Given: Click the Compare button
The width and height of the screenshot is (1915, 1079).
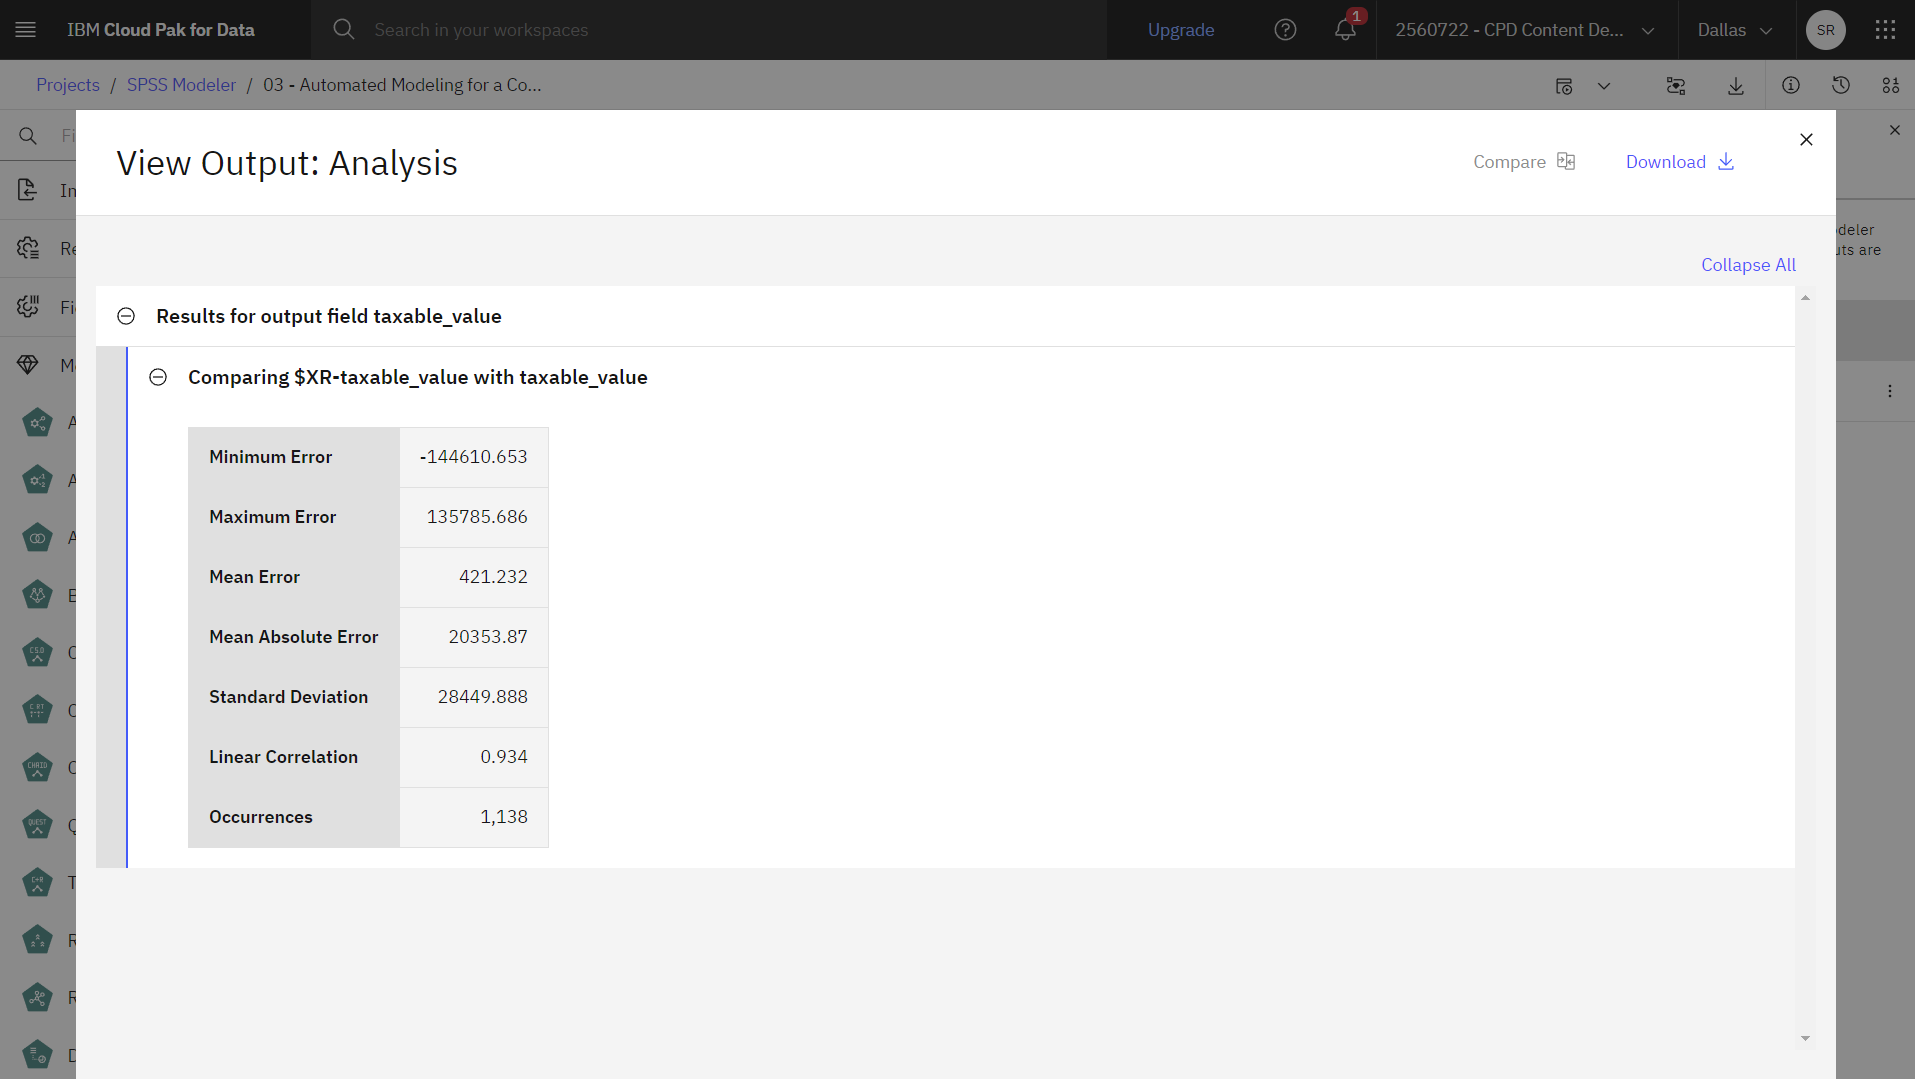Looking at the screenshot, I should click(1524, 162).
